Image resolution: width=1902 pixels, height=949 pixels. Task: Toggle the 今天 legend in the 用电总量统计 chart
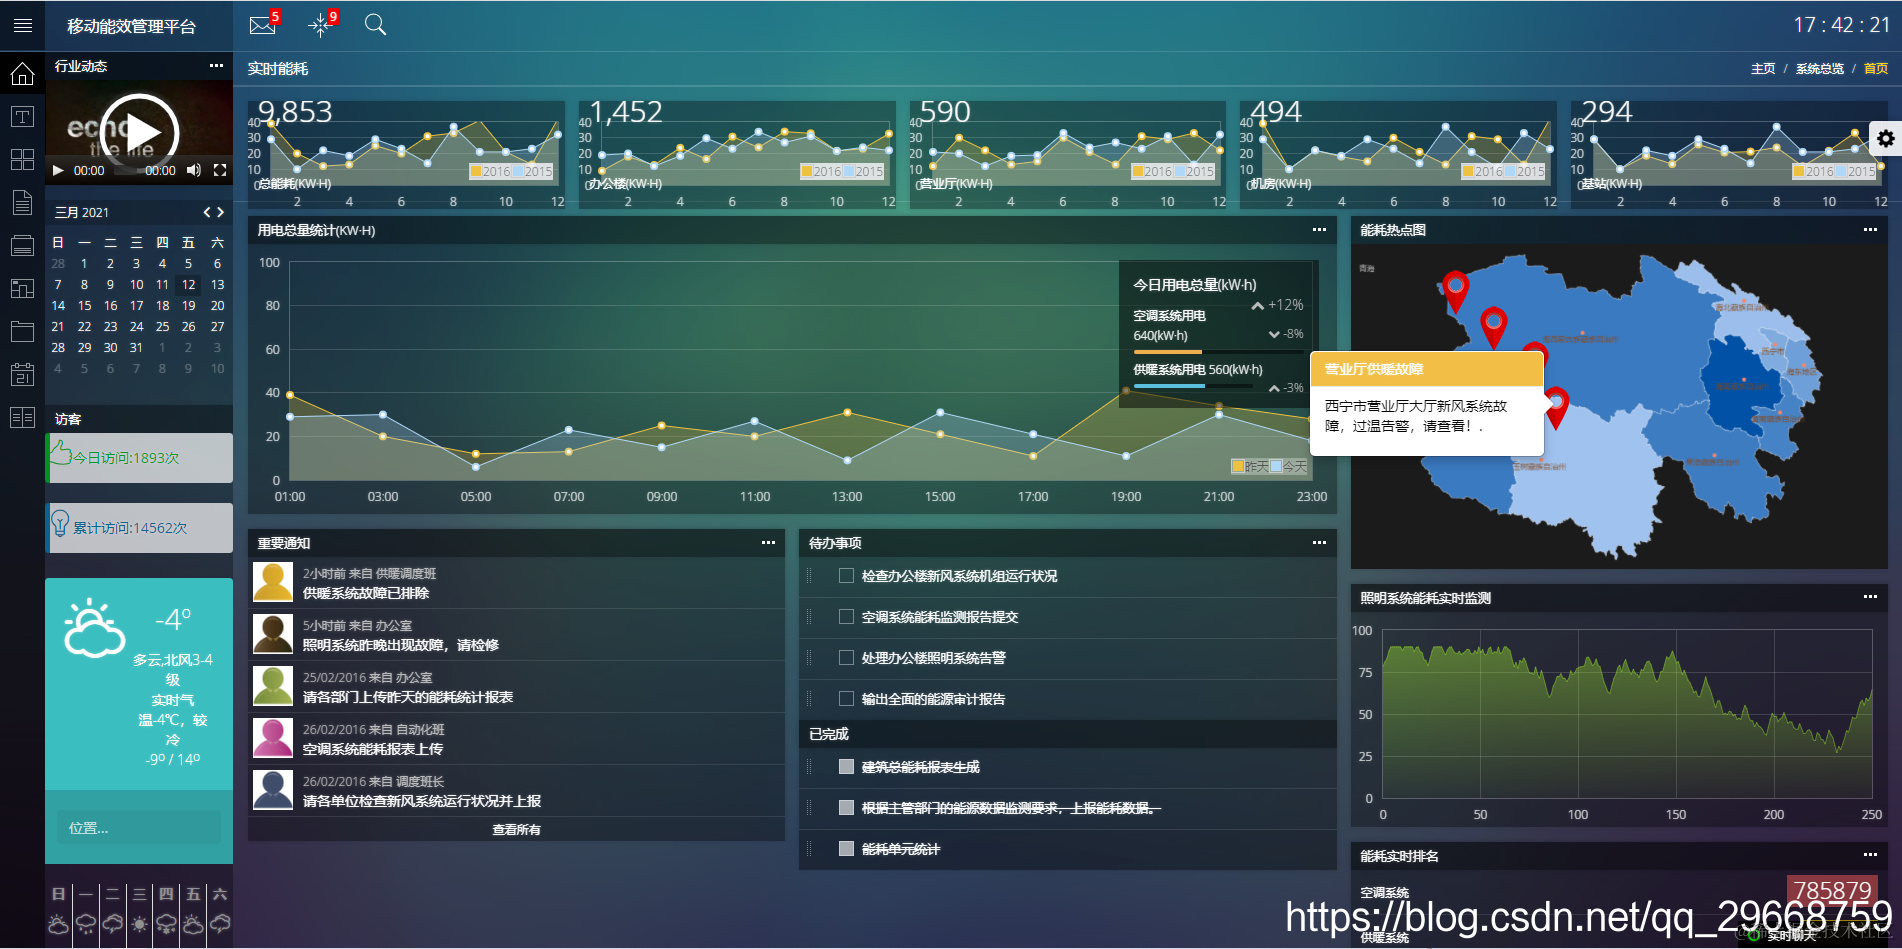click(1289, 467)
